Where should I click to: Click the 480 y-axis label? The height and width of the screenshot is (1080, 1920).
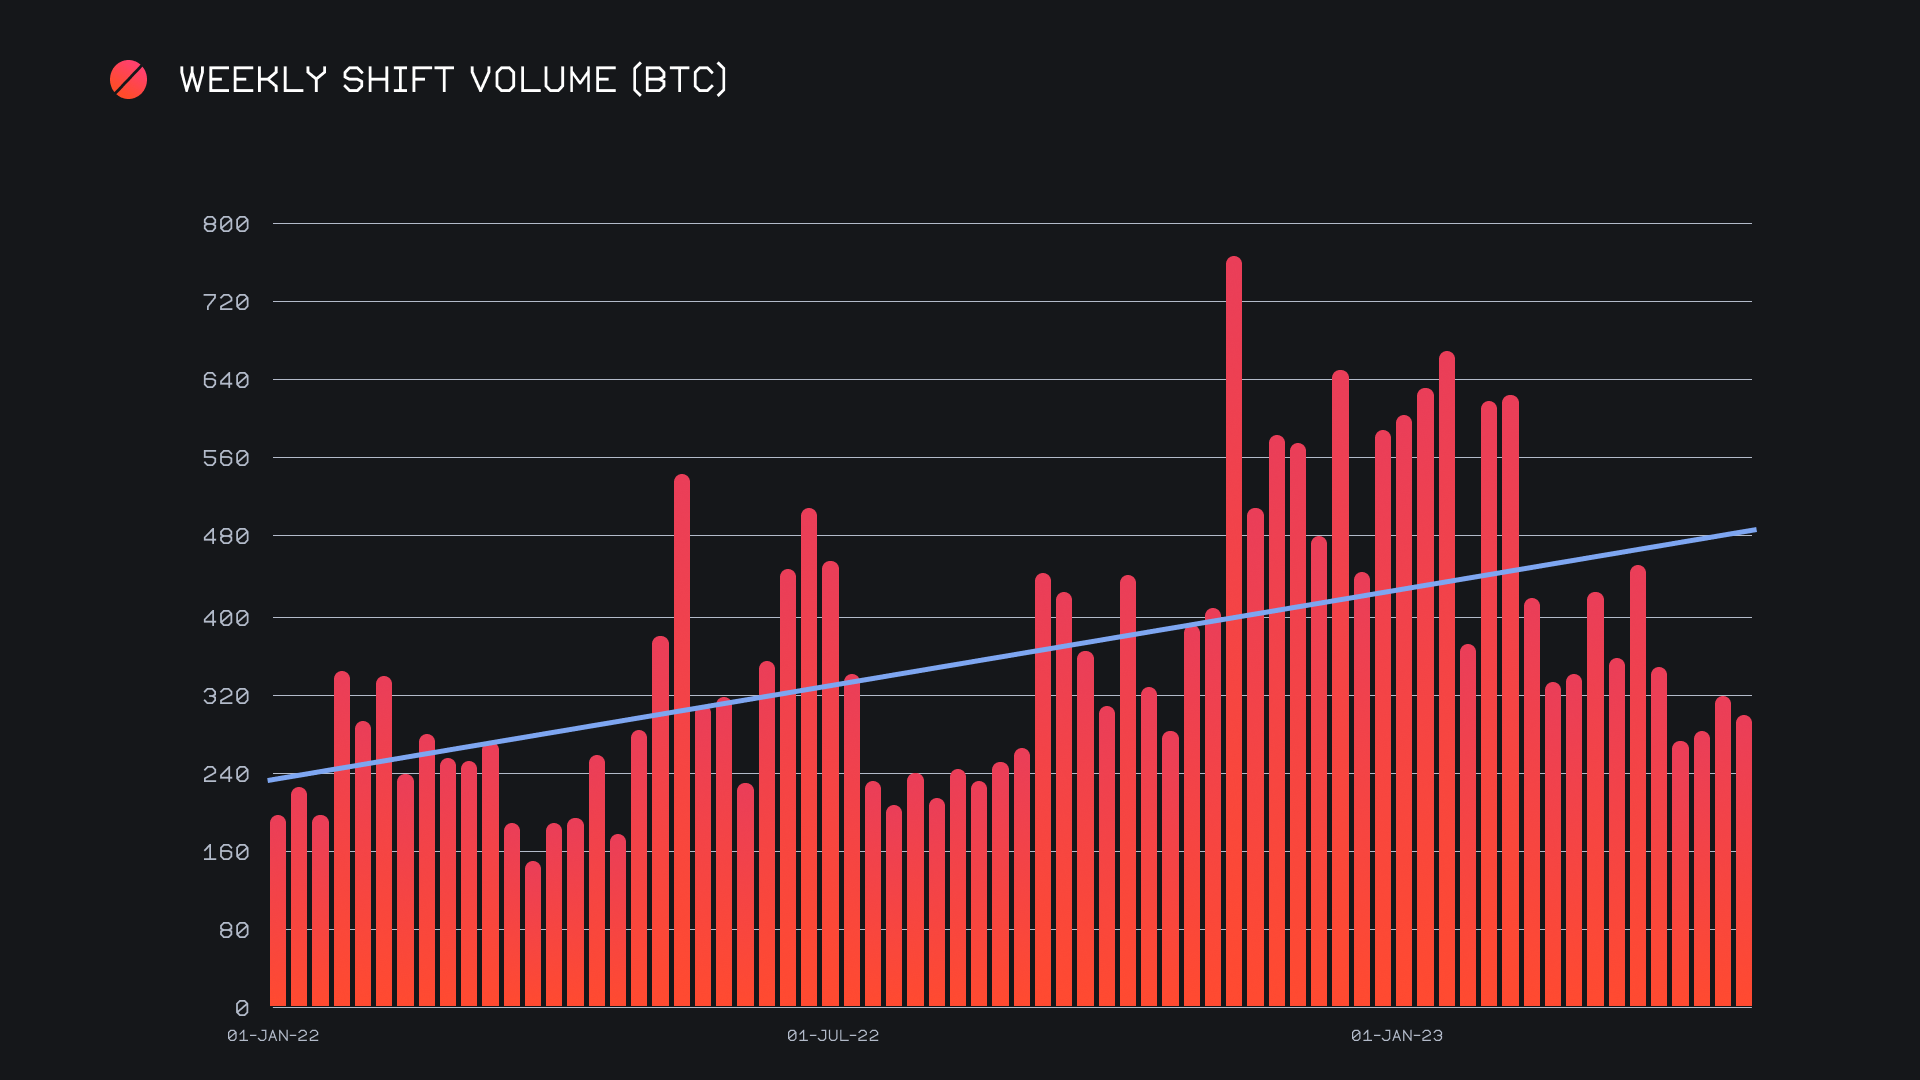pos(226,536)
